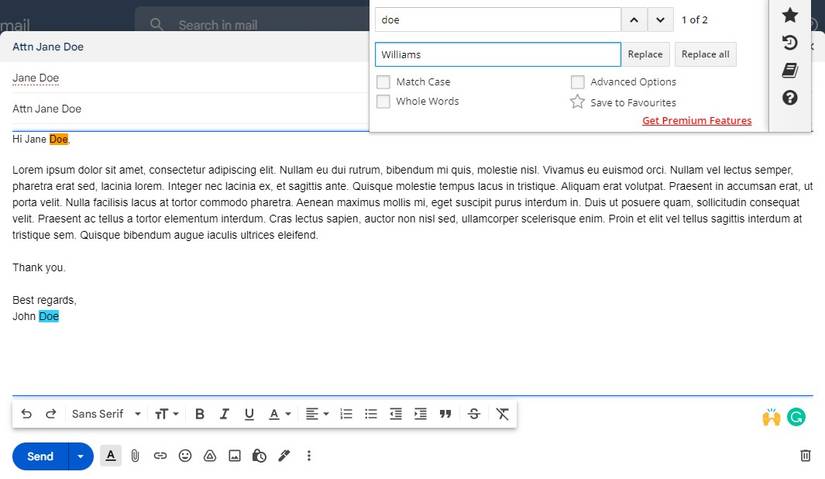The width and height of the screenshot is (825, 479).
Task: Insert a link
Action: [160, 456]
